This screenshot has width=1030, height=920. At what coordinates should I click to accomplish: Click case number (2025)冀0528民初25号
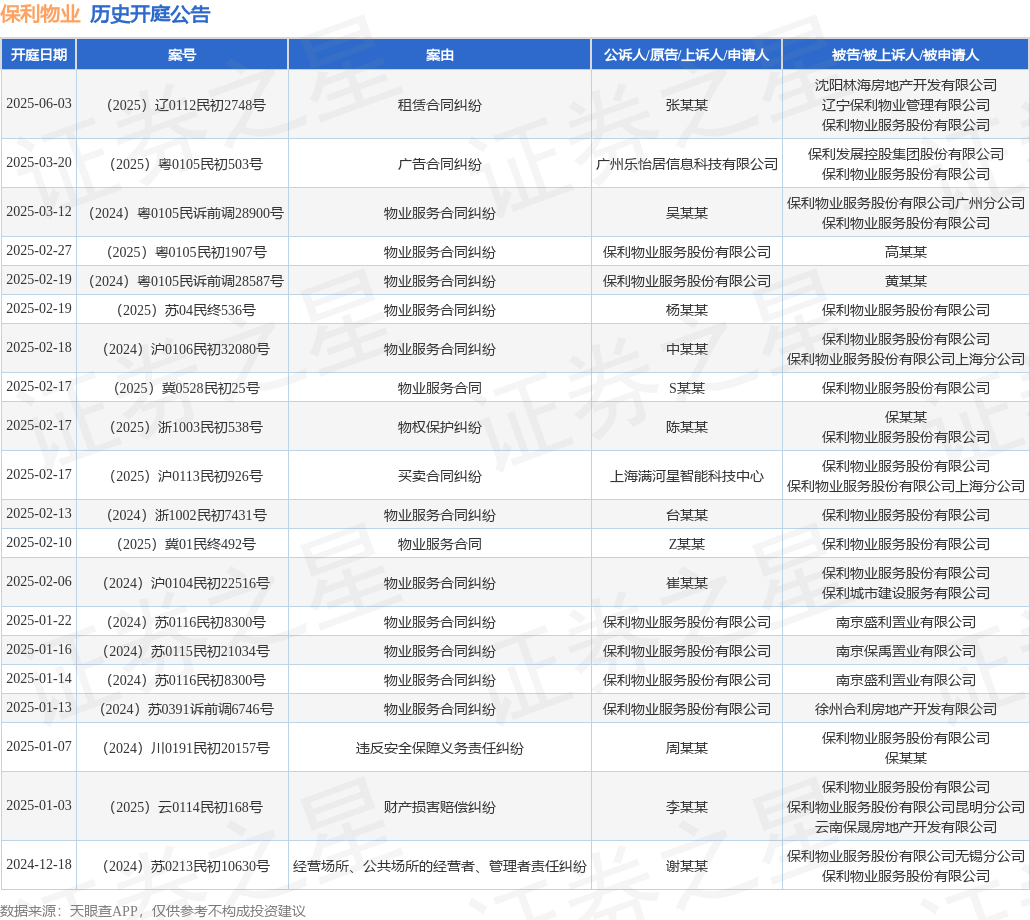186,388
